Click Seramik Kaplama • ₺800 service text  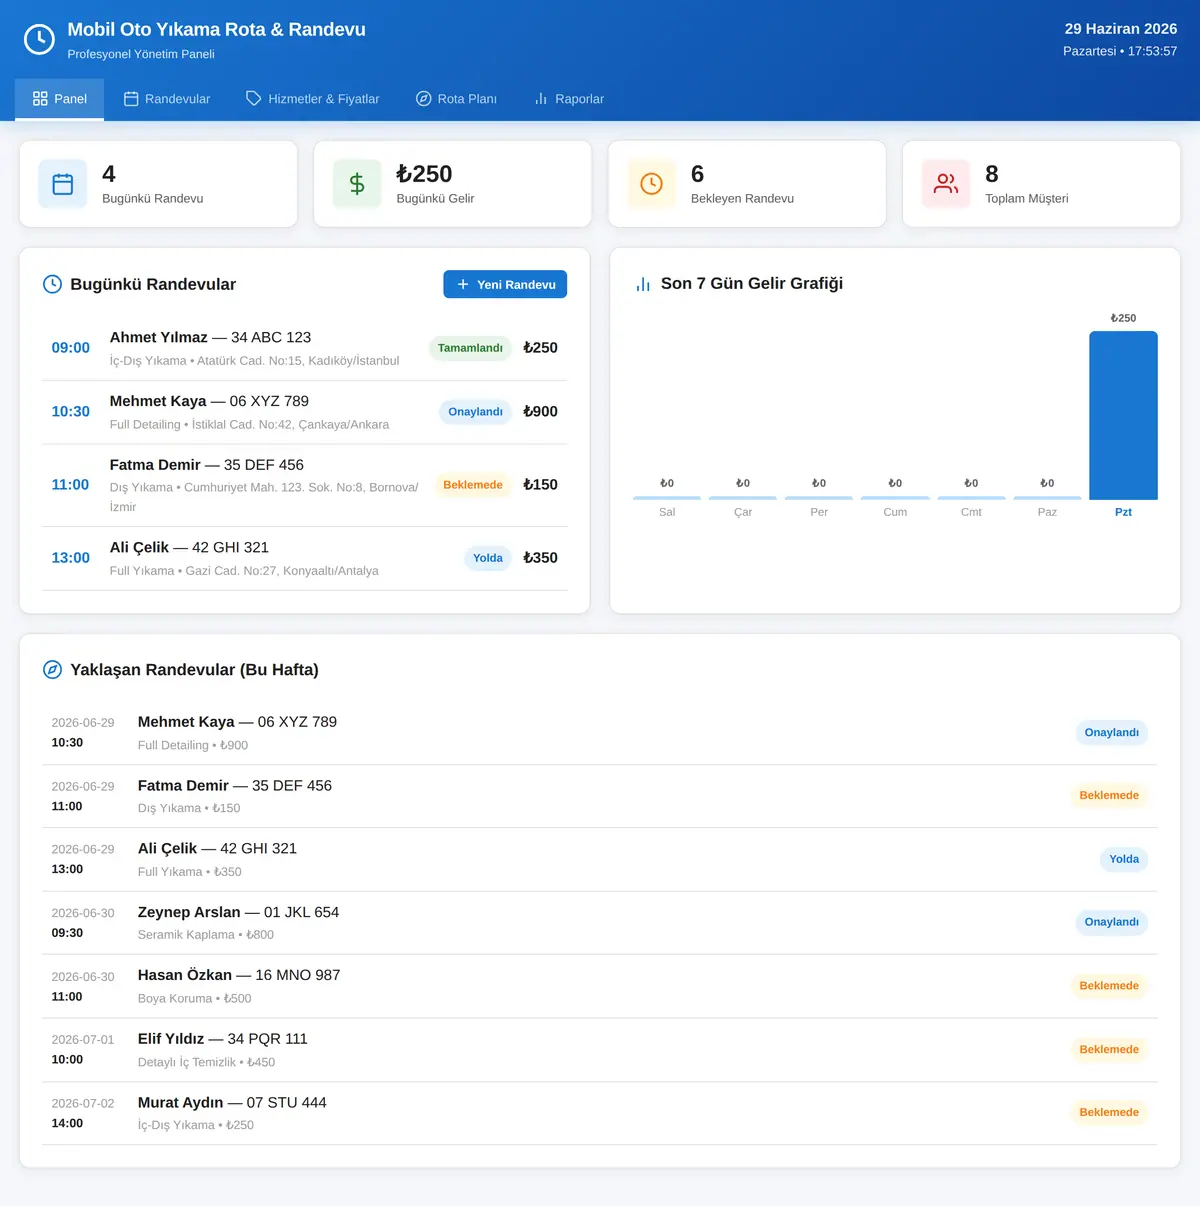[206, 935]
